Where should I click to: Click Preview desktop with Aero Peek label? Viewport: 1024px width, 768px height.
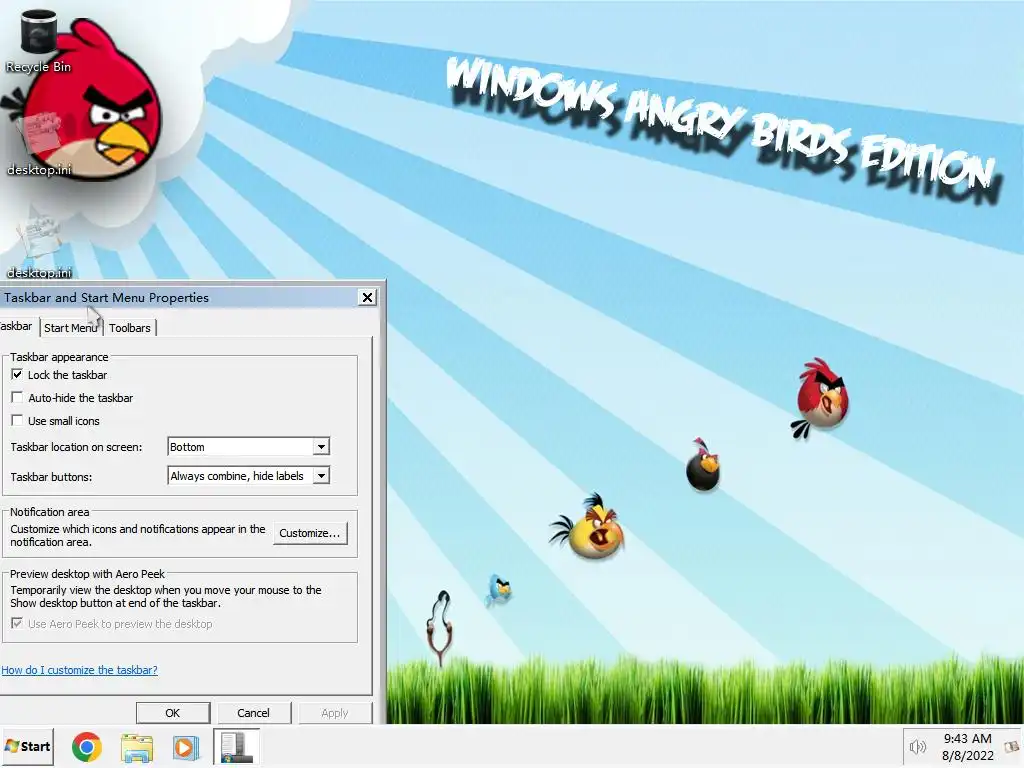click(88, 574)
